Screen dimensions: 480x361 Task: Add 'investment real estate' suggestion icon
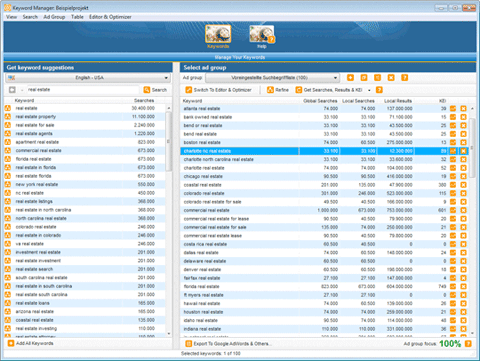[8, 252]
